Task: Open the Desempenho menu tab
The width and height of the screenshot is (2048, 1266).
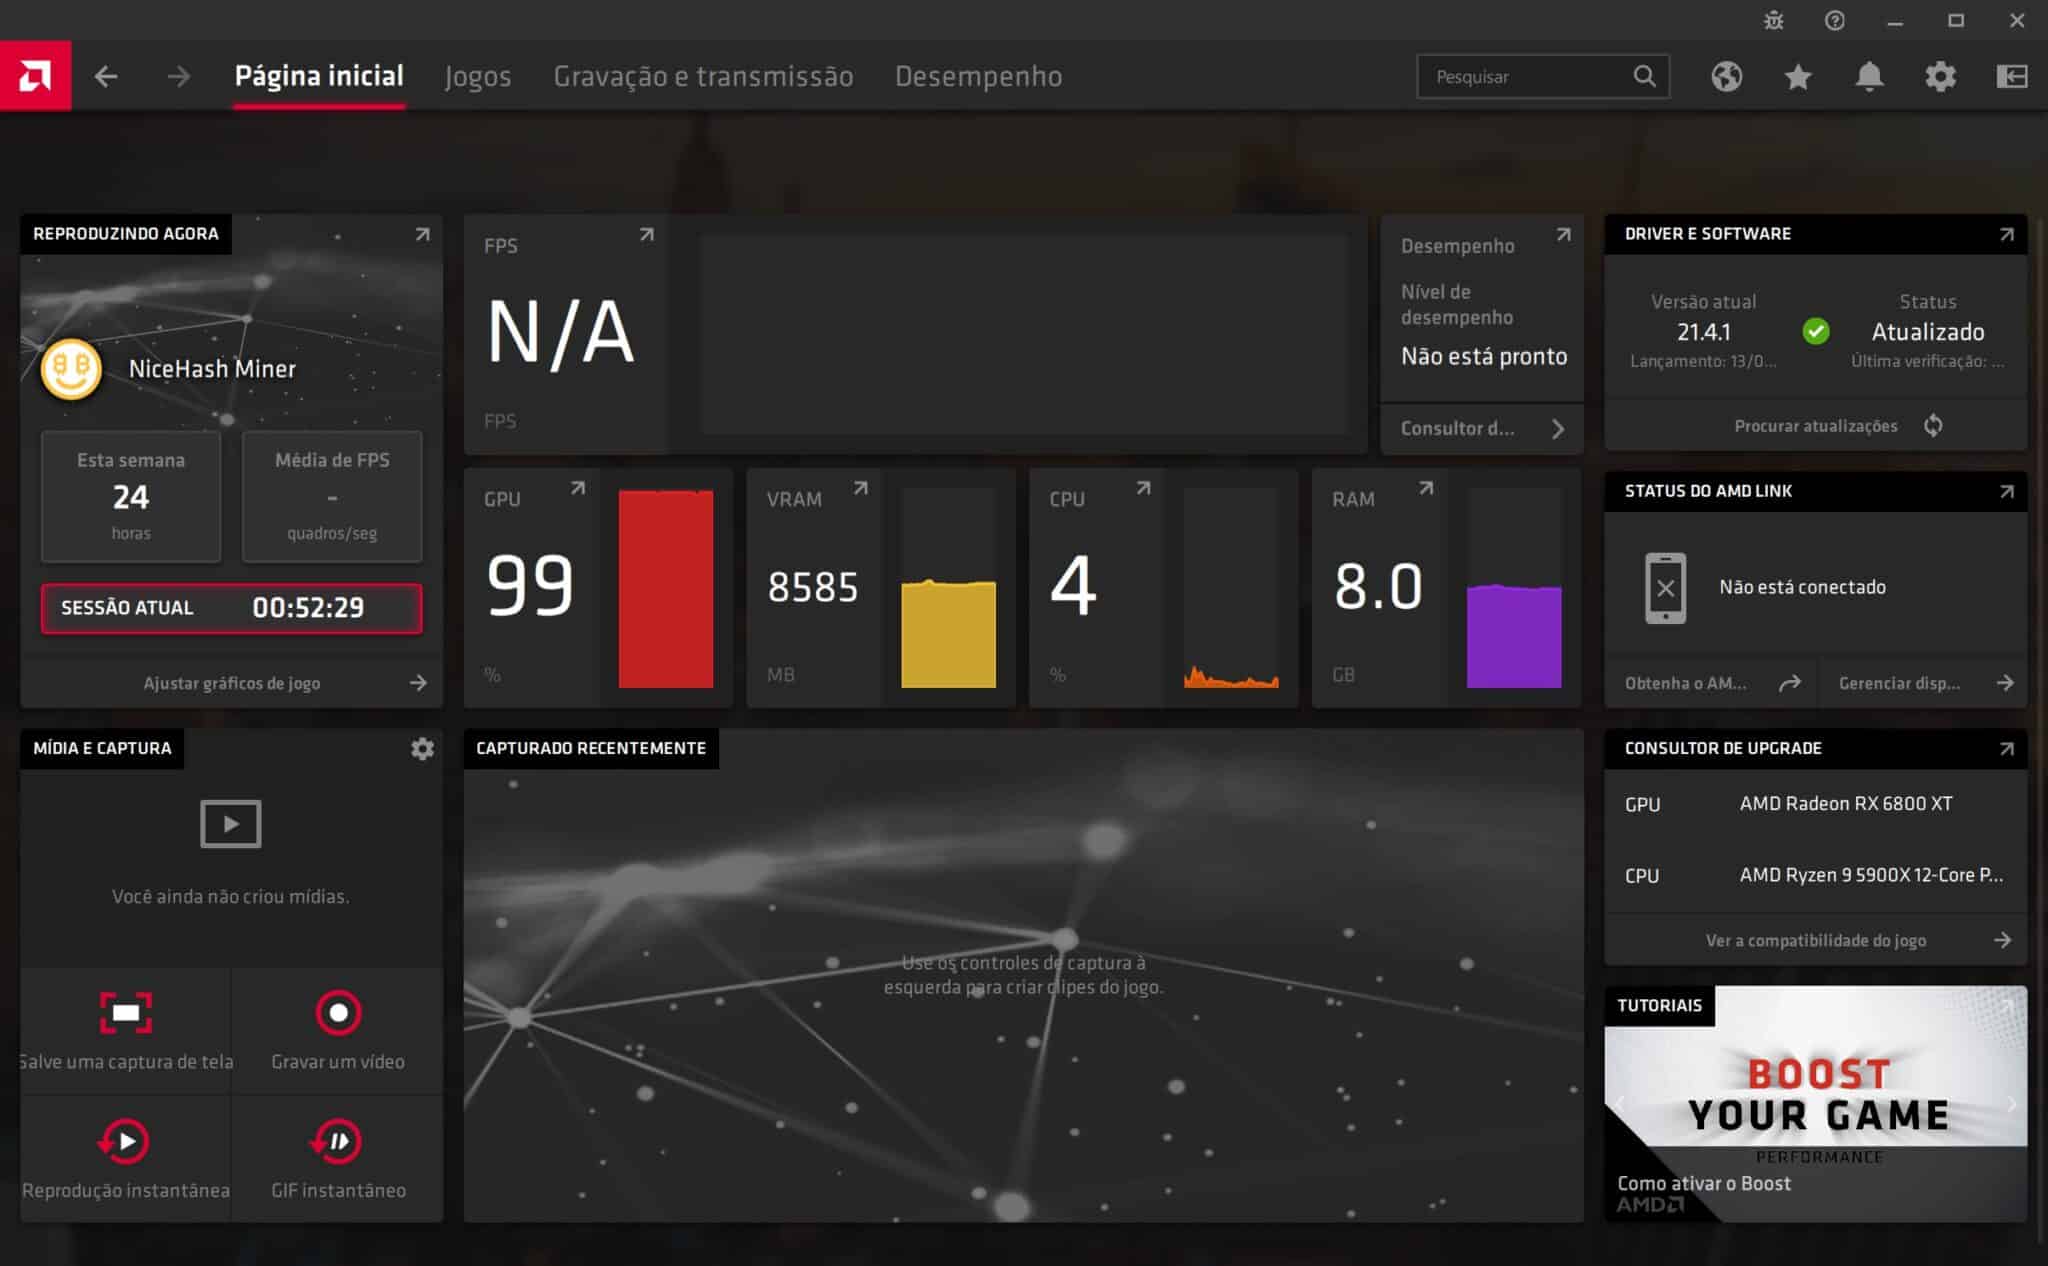Action: click(978, 76)
